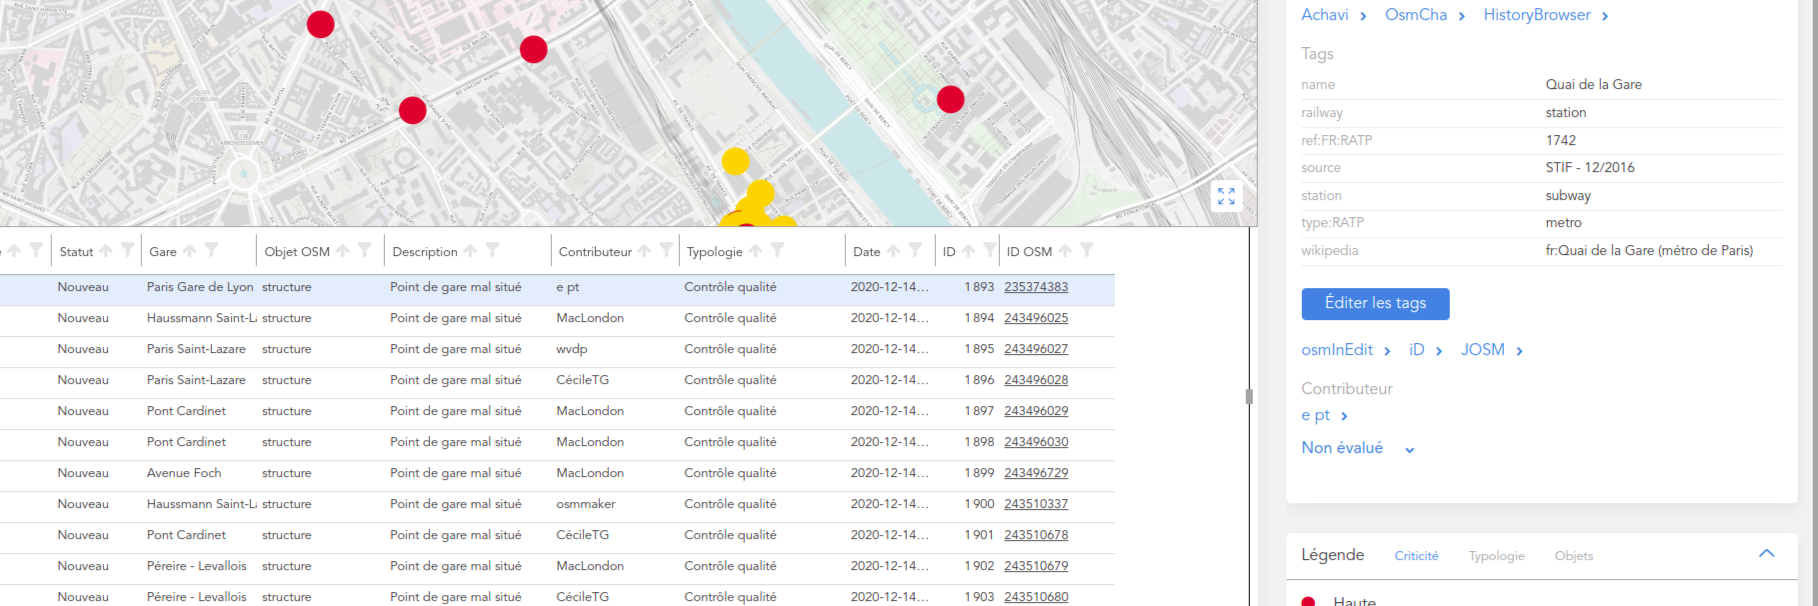Sort the ID OSM column
1818x606 pixels.
1065,251
